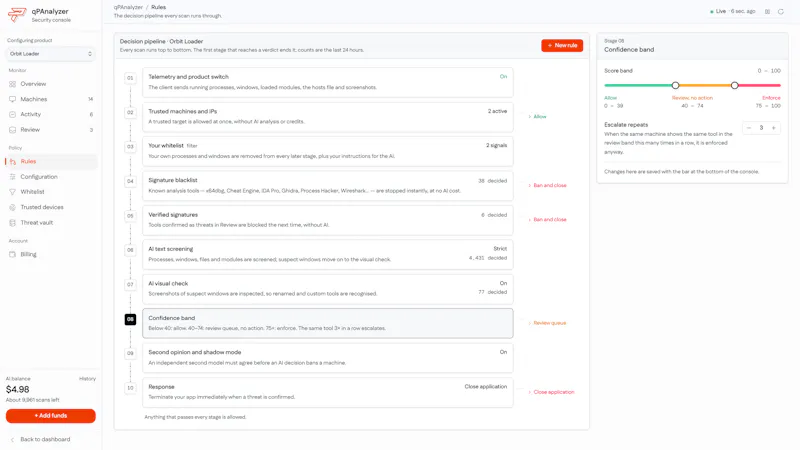This screenshot has width=800, height=450.
Task: Click the New rule button
Action: [562, 45]
